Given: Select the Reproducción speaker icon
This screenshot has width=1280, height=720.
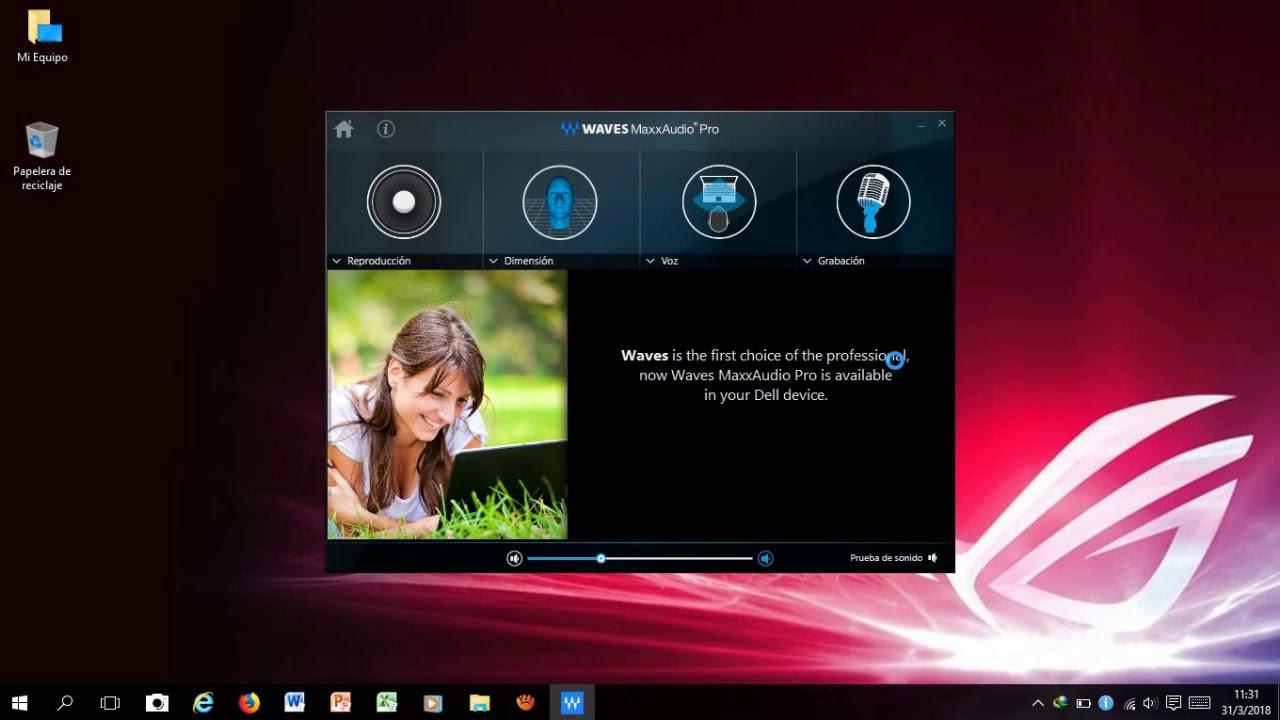Looking at the screenshot, I should 403,201.
